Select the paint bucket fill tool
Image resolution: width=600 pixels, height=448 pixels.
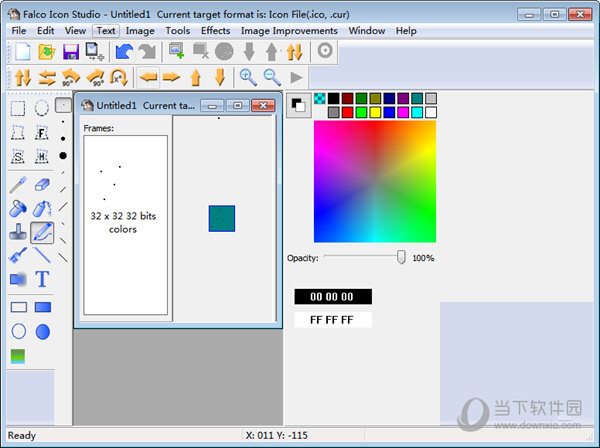(x=18, y=209)
